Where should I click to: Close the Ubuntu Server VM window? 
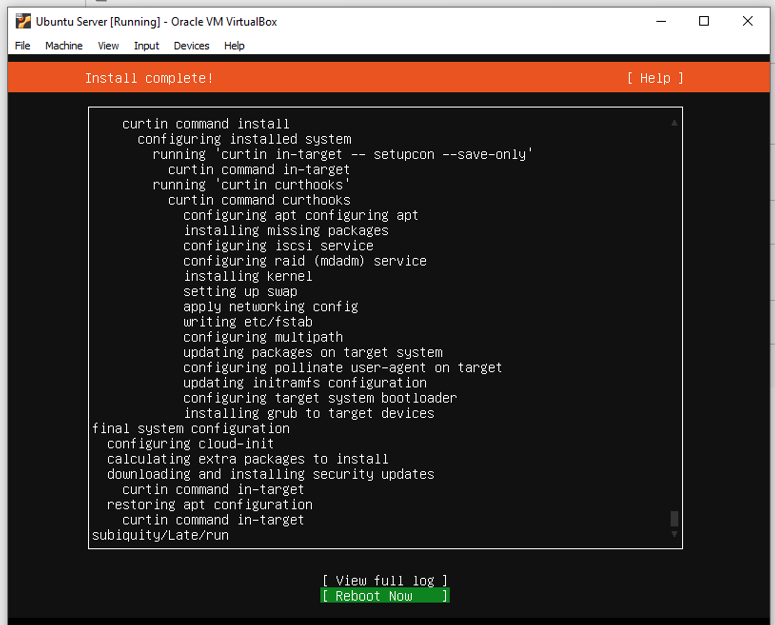(748, 21)
